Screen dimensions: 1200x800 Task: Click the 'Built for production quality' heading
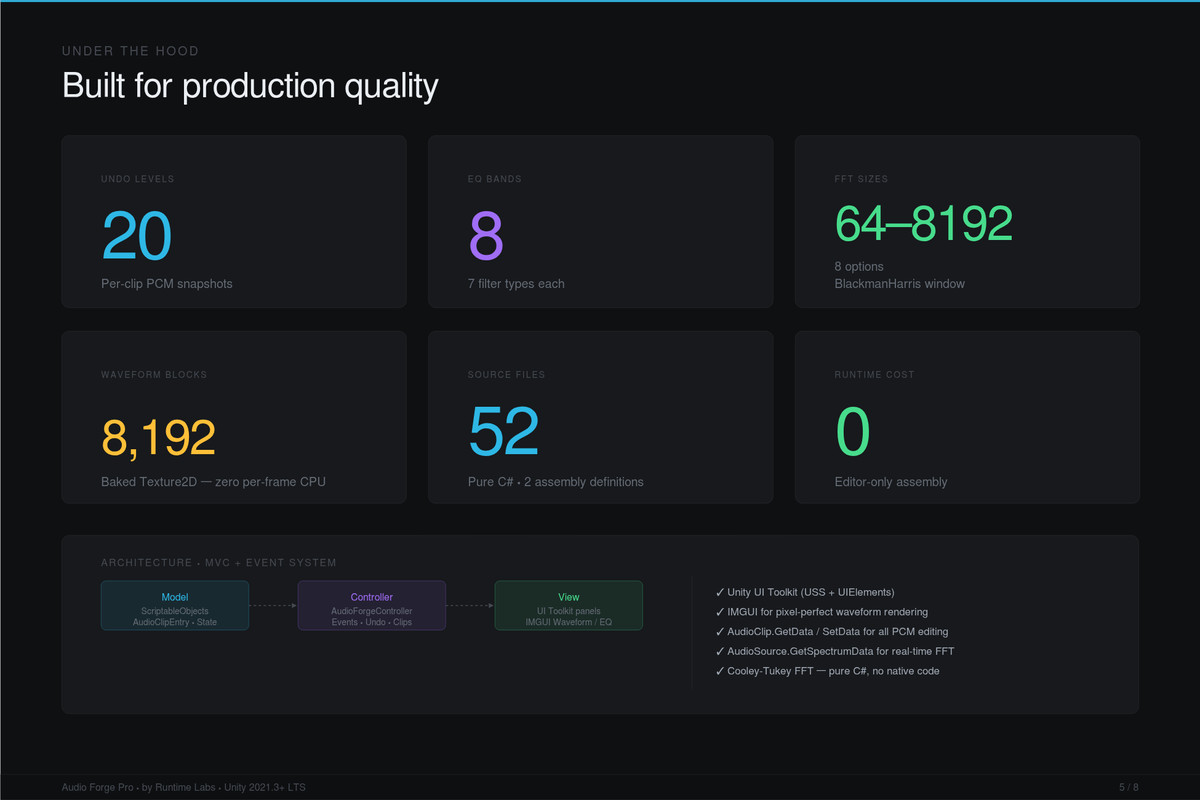pyautogui.click(x=250, y=85)
